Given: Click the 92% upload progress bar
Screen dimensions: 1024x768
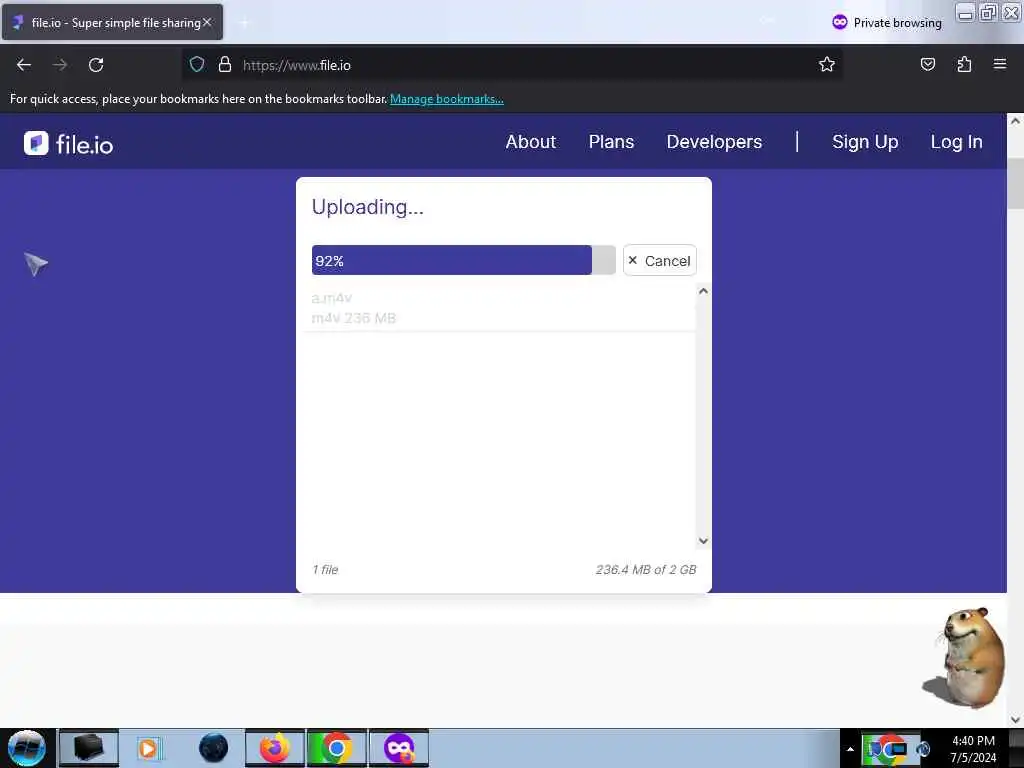Looking at the screenshot, I should click(x=463, y=260).
